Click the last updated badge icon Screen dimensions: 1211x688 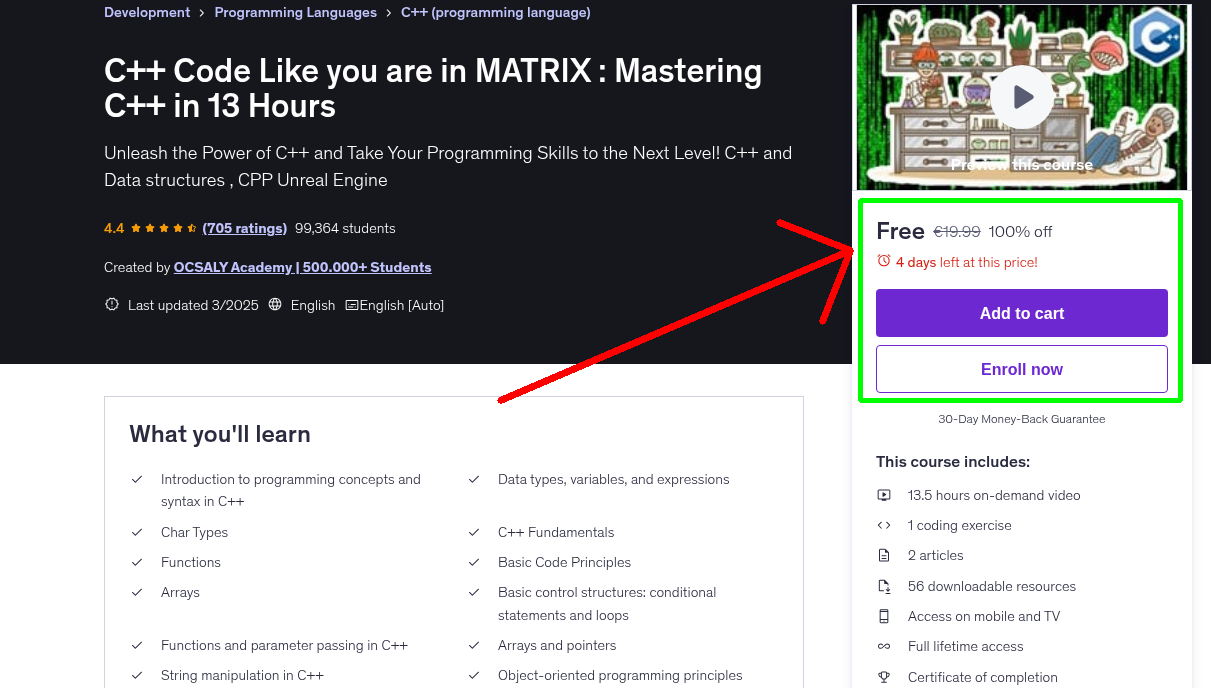(112, 305)
